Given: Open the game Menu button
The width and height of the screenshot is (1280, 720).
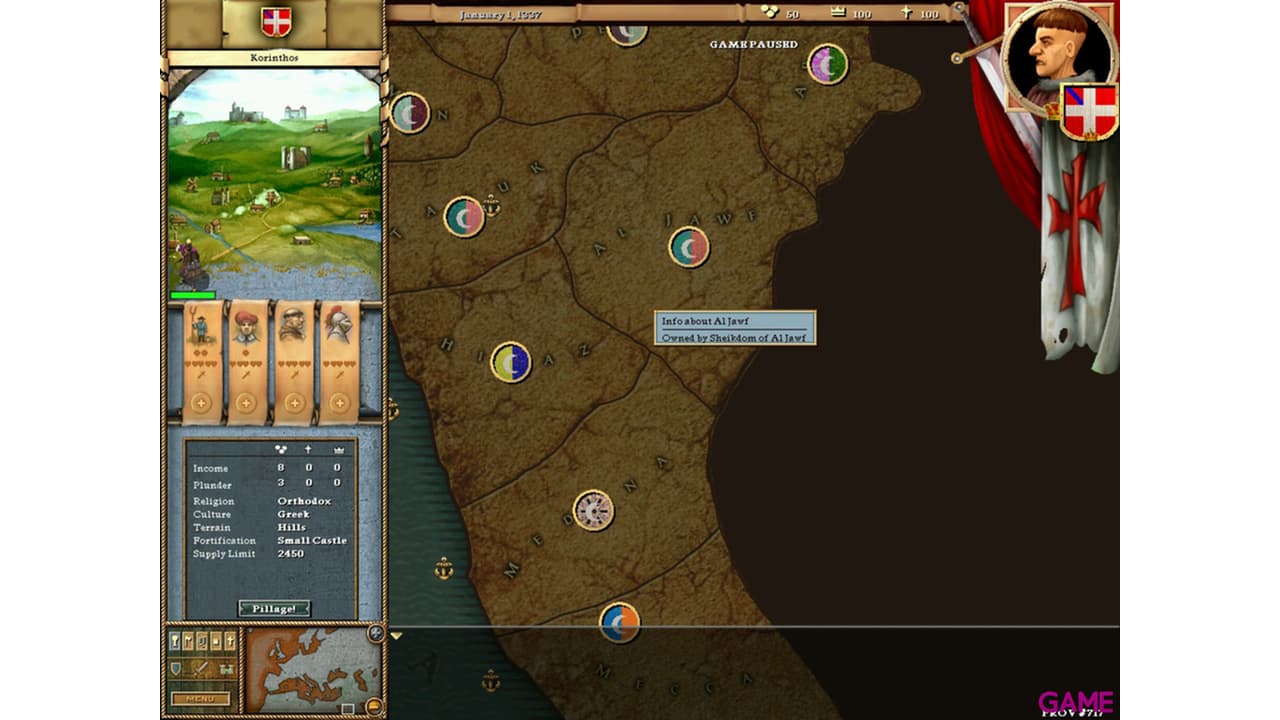Looking at the screenshot, I should (x=200, y=699).
